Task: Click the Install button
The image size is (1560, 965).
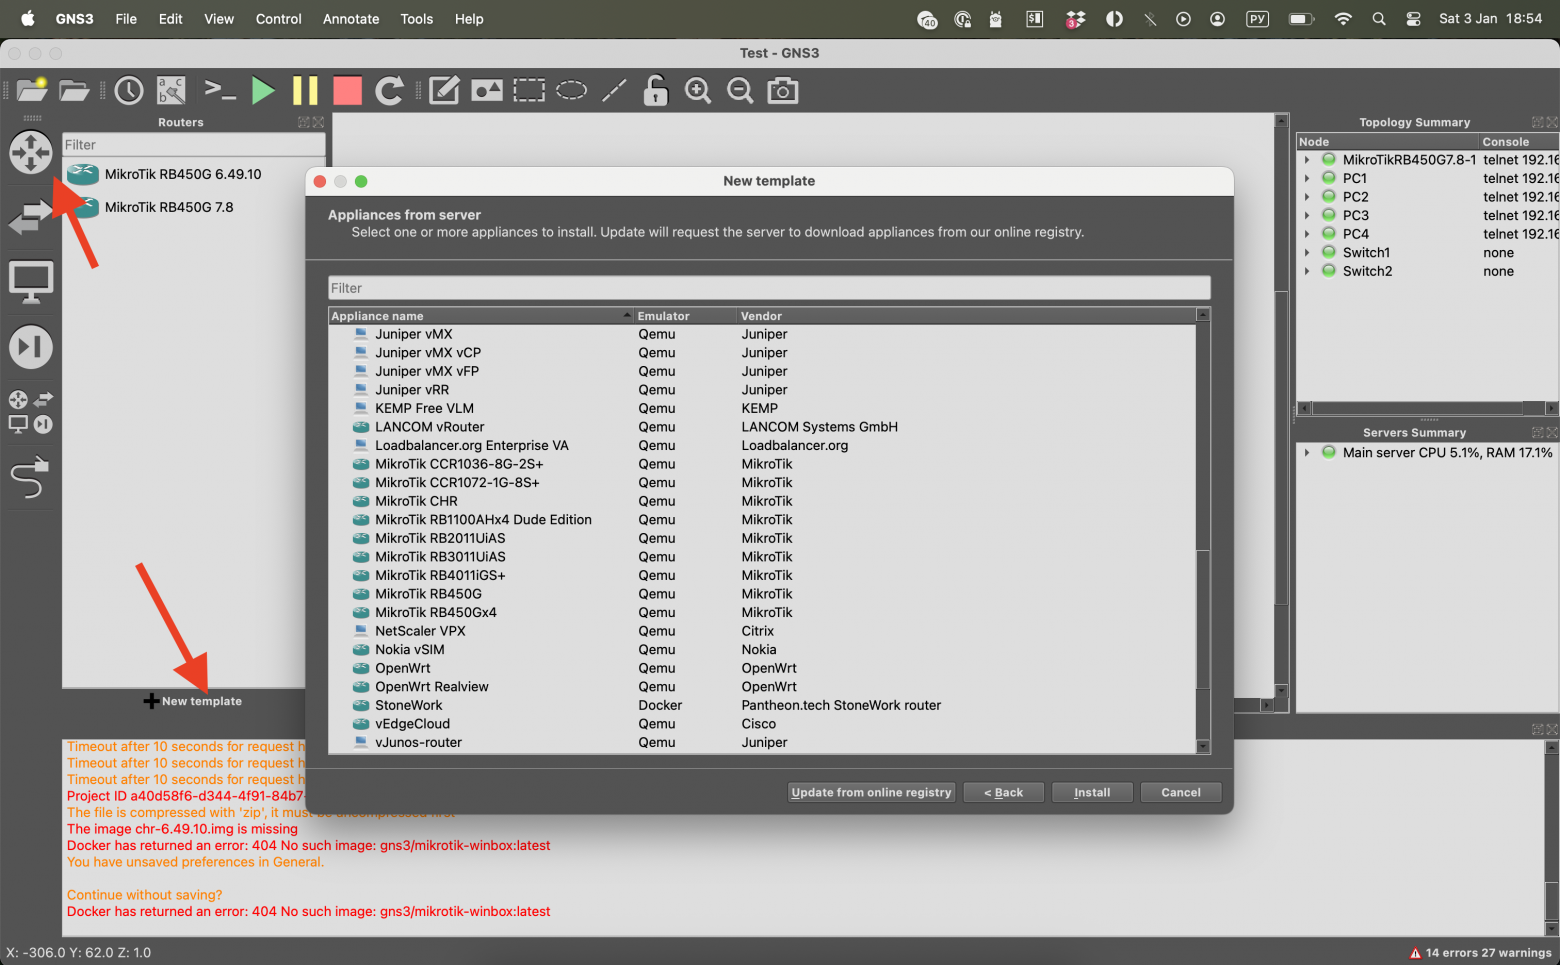Action: pyautogui.click(x=1091, y=792)
